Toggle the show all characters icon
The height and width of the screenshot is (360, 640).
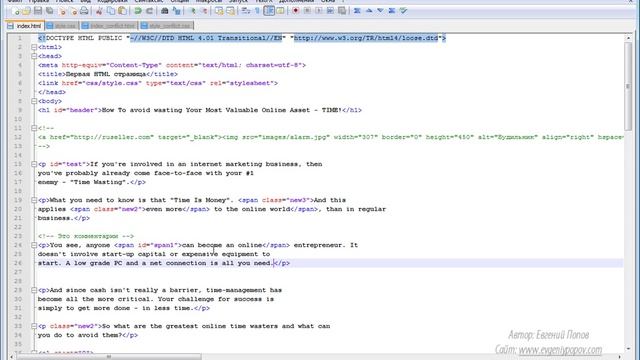(x=257, y=11)
